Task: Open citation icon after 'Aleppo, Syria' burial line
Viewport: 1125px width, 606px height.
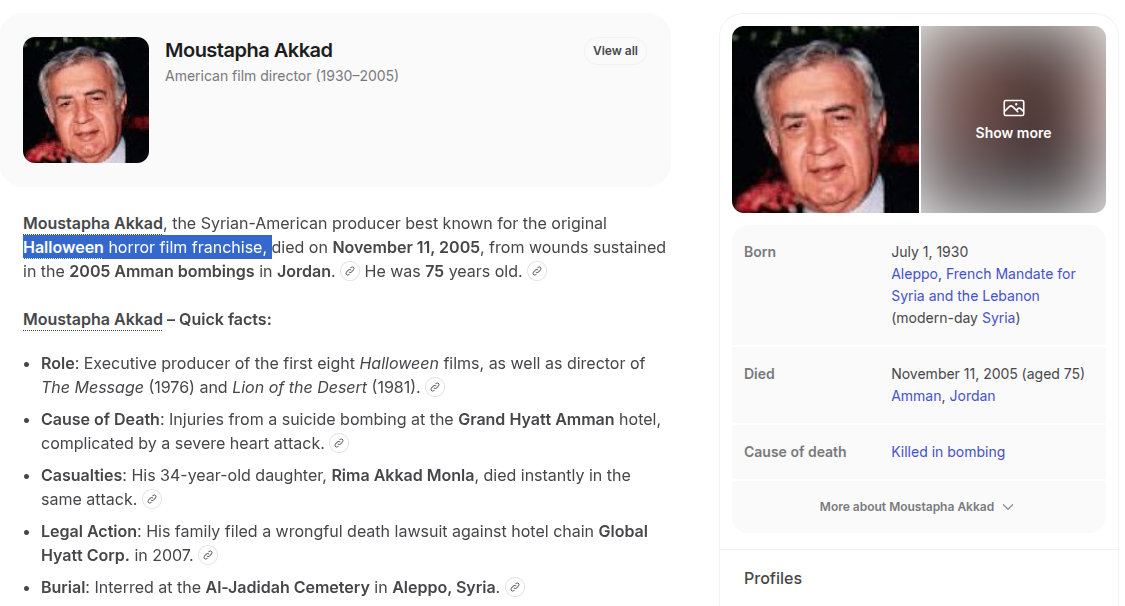Action: point(514,587)
